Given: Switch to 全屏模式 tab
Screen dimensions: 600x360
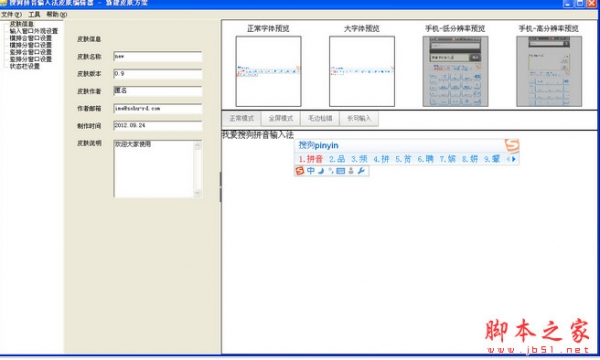Looking at the screenshot, I should point(281,119).
